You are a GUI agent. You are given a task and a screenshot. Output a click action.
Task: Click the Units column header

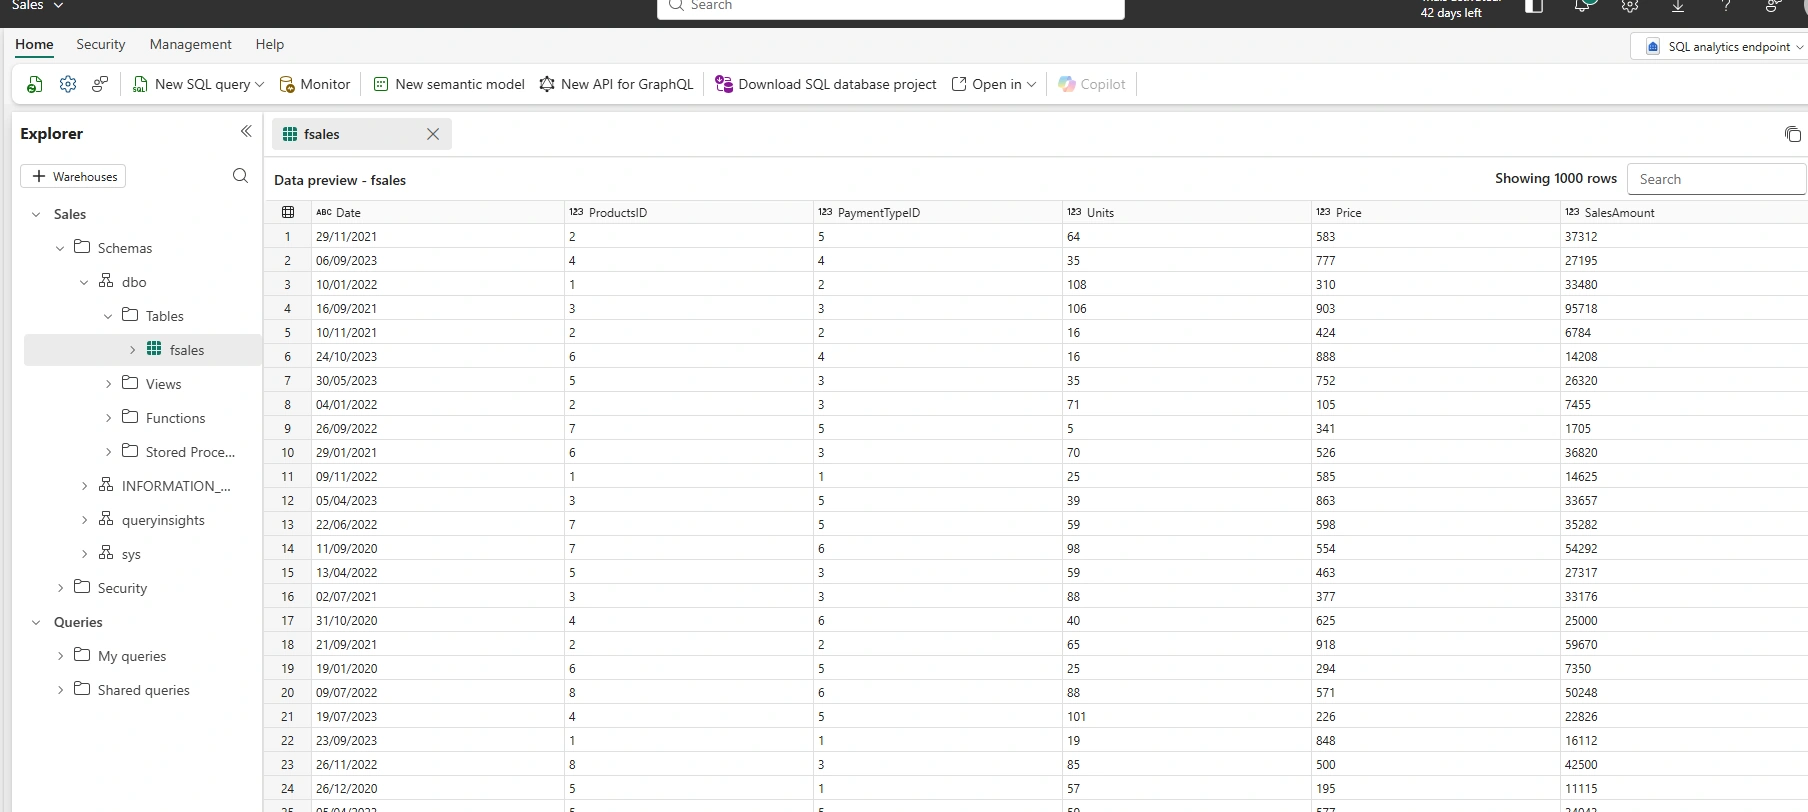(x=1187, y=212)
